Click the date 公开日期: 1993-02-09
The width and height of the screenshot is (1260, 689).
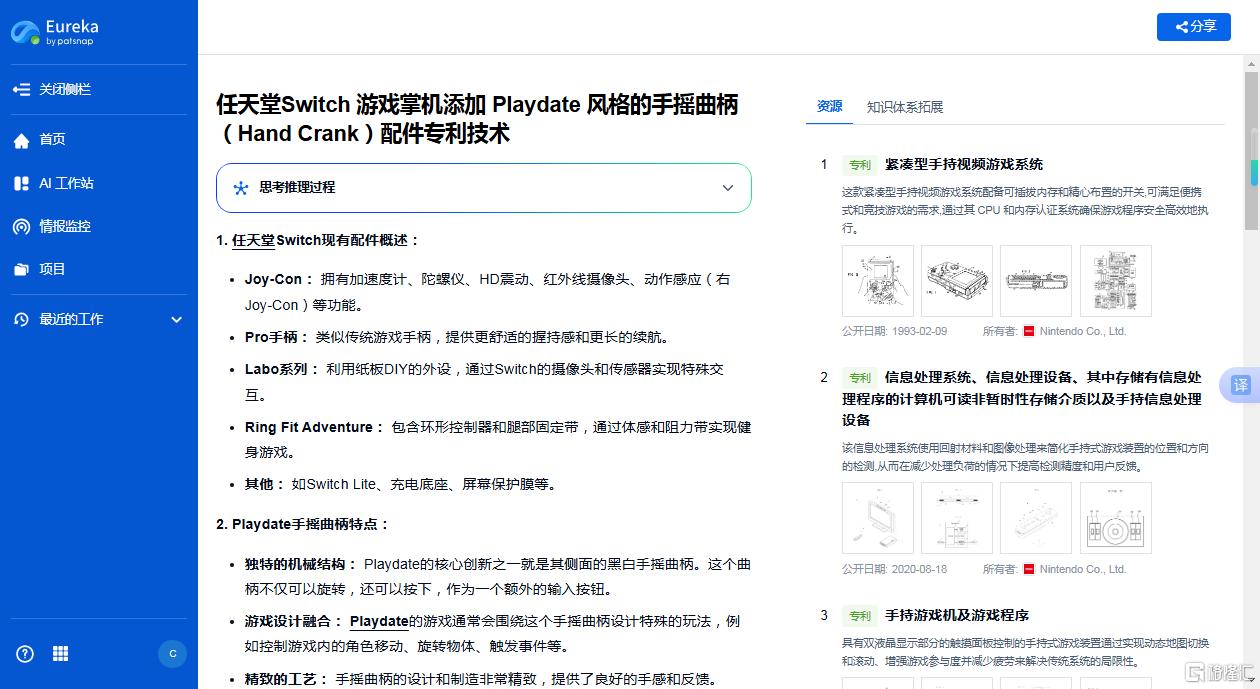pos(894,331)
